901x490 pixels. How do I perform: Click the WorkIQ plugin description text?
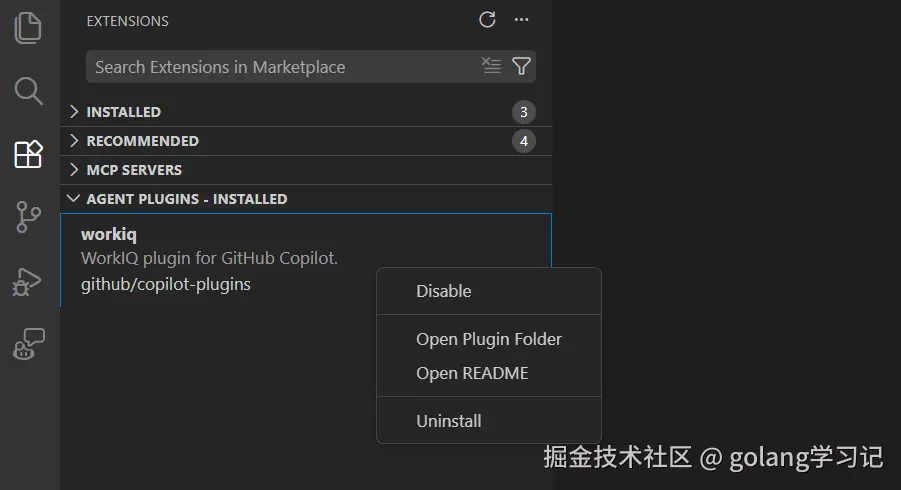coord(209,258)
